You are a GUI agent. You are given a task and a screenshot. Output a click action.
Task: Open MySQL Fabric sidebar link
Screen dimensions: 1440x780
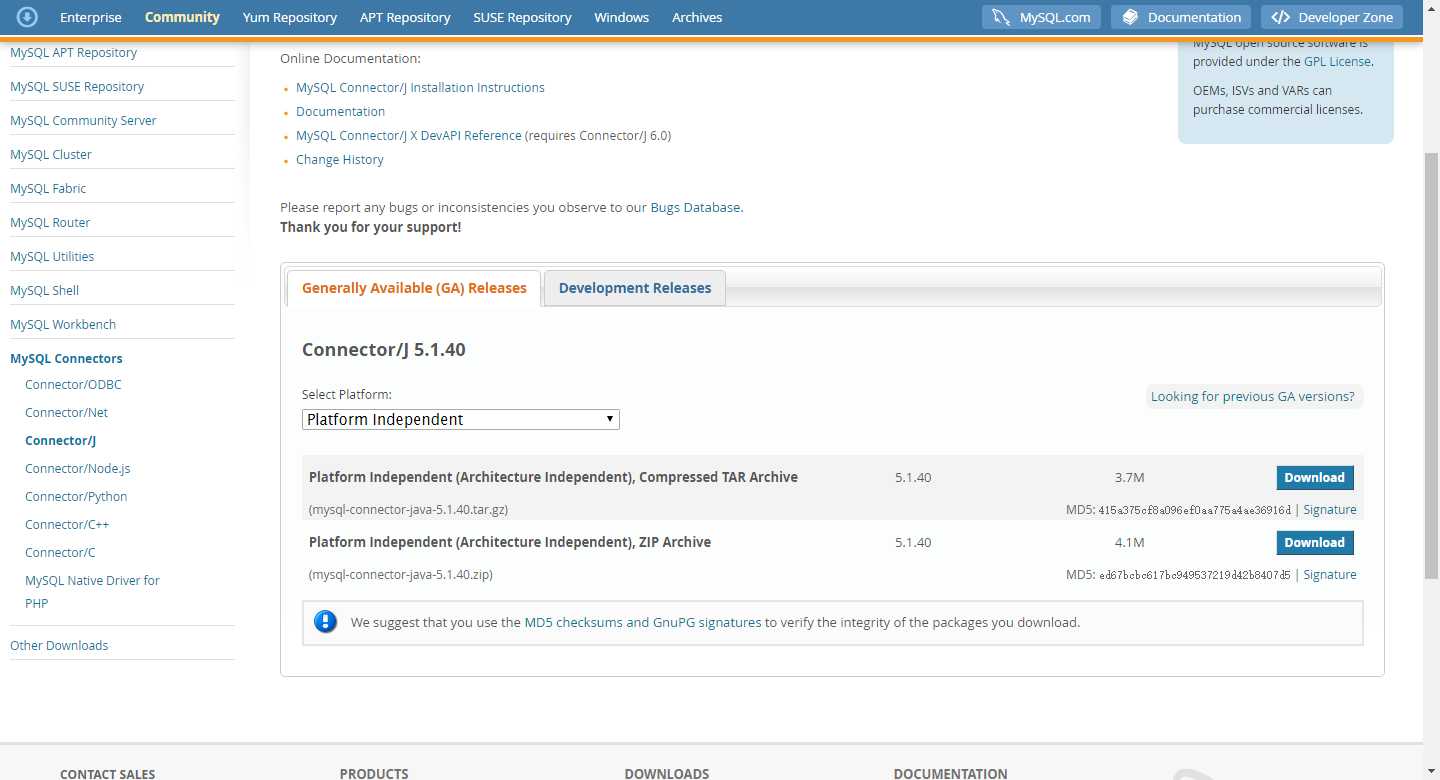(x=48, y=188)
